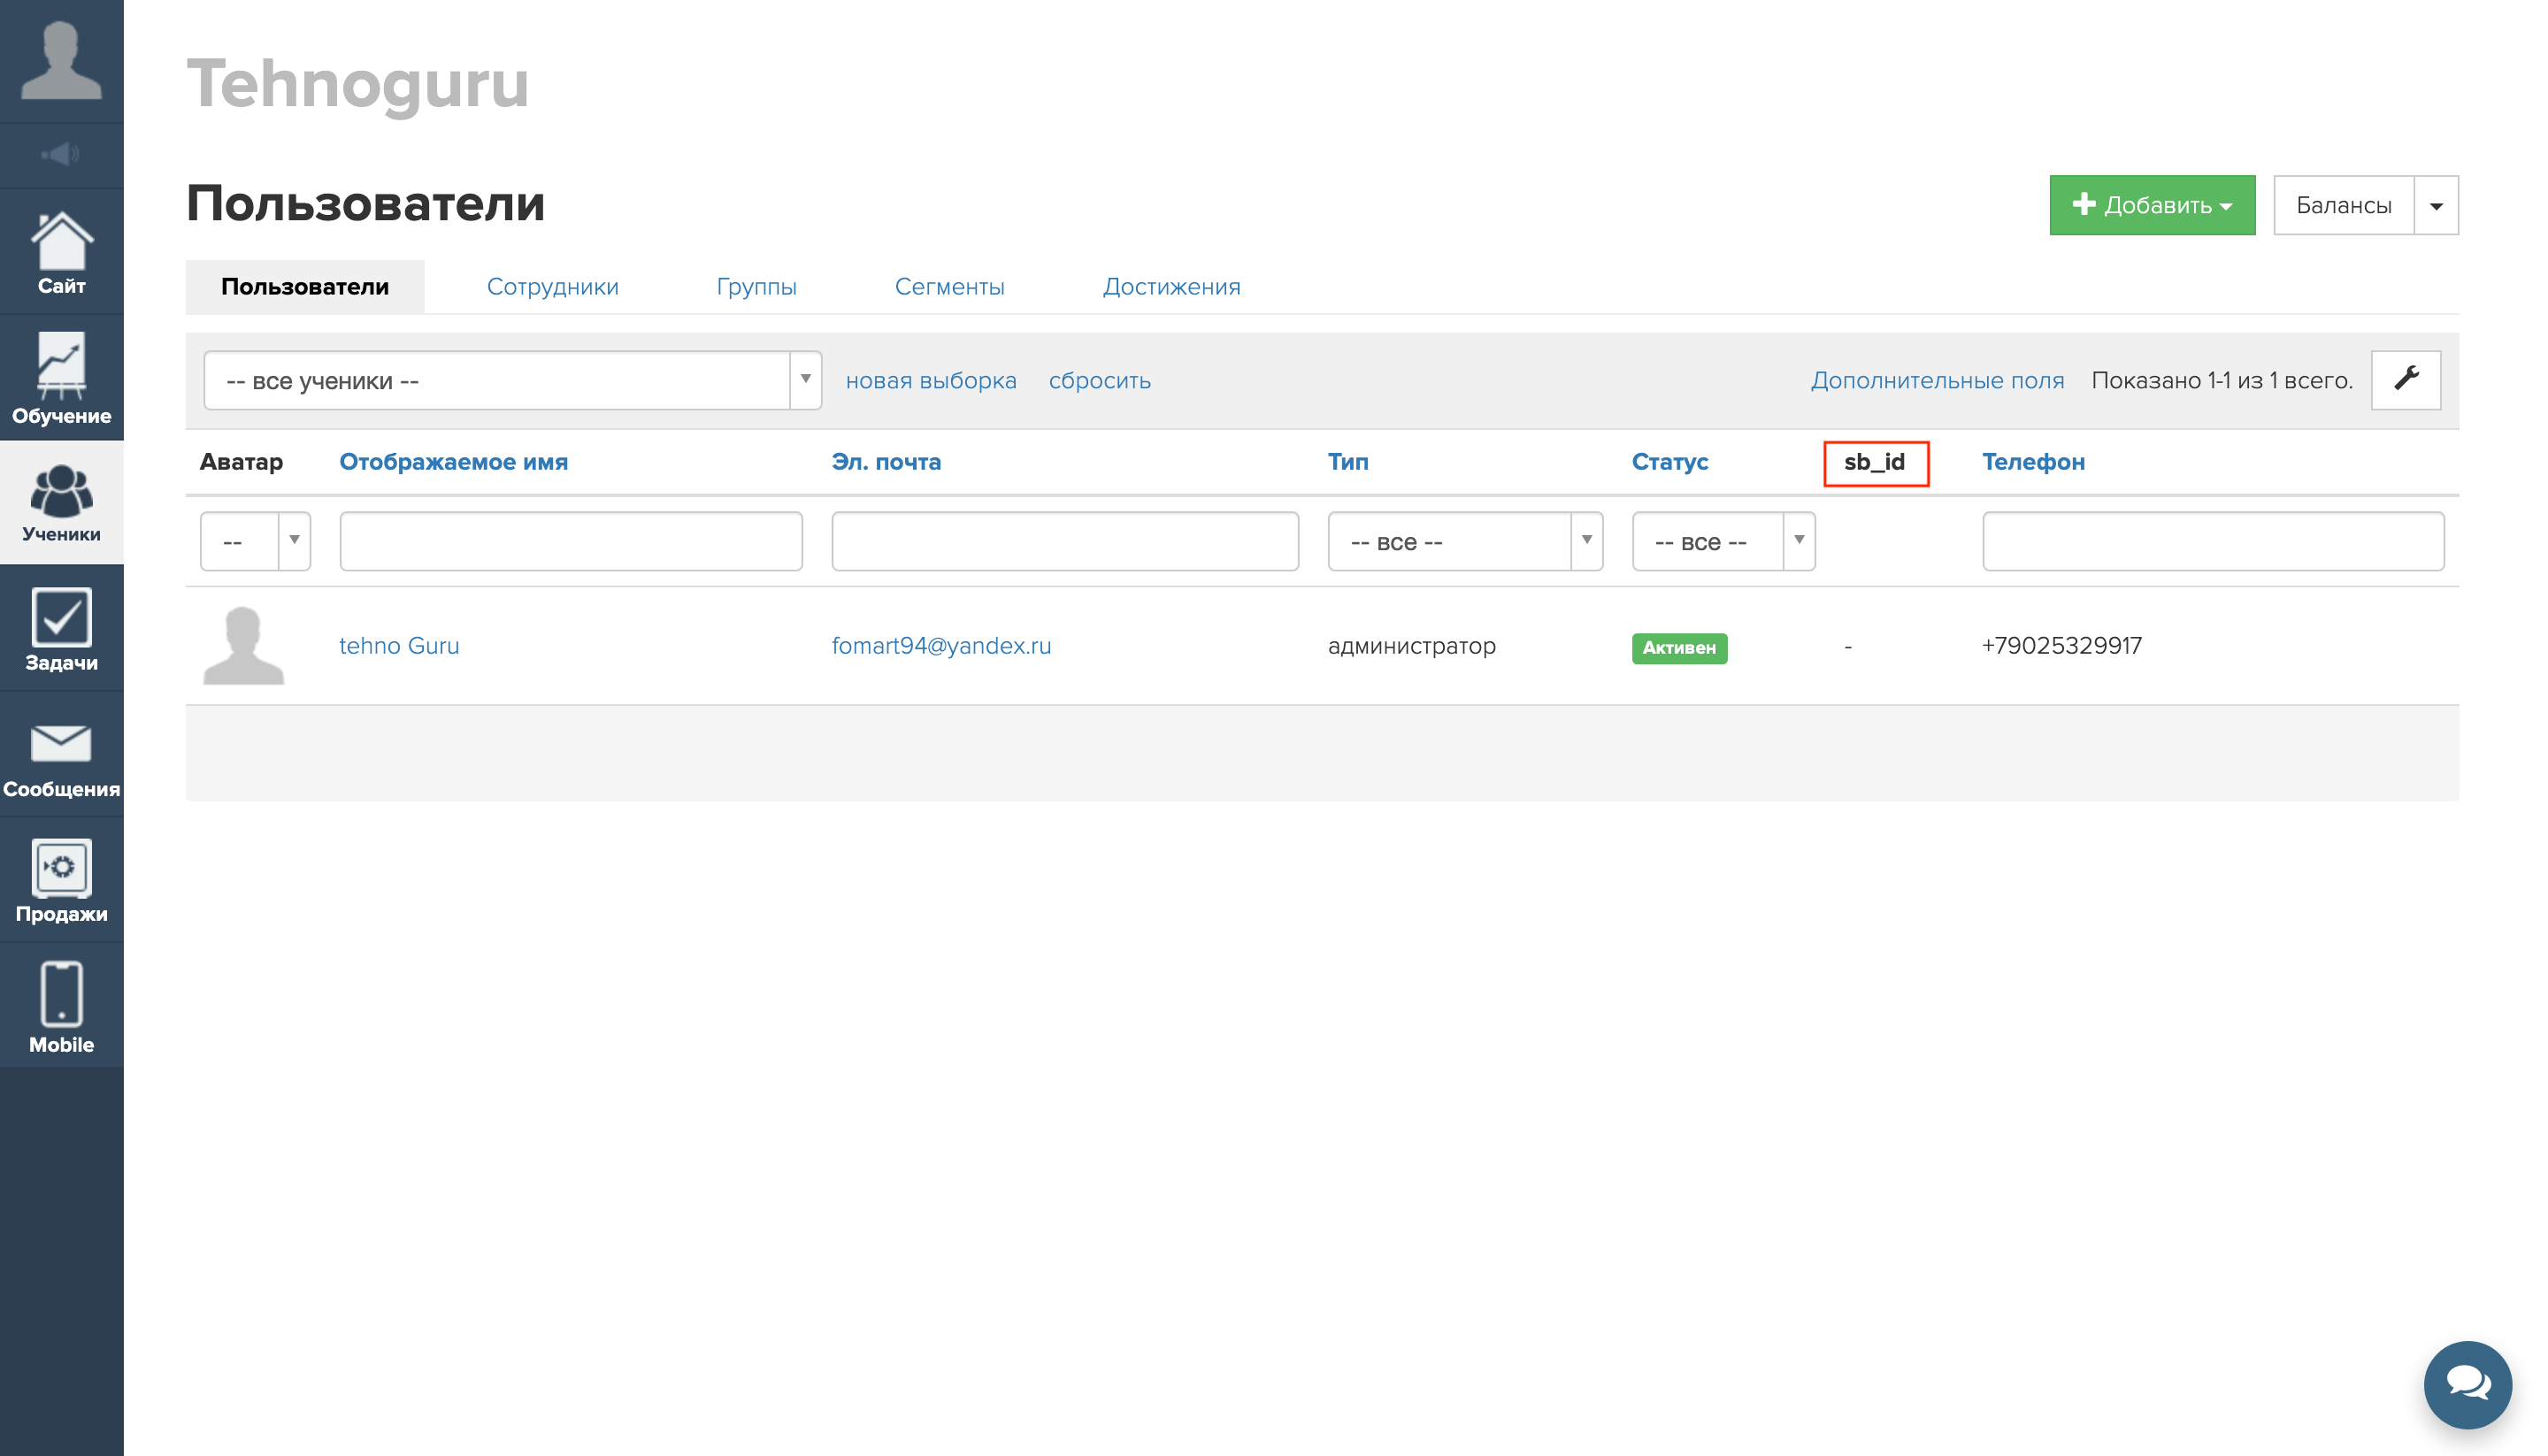Click the sb_id column header

[x=1874, y=462]
